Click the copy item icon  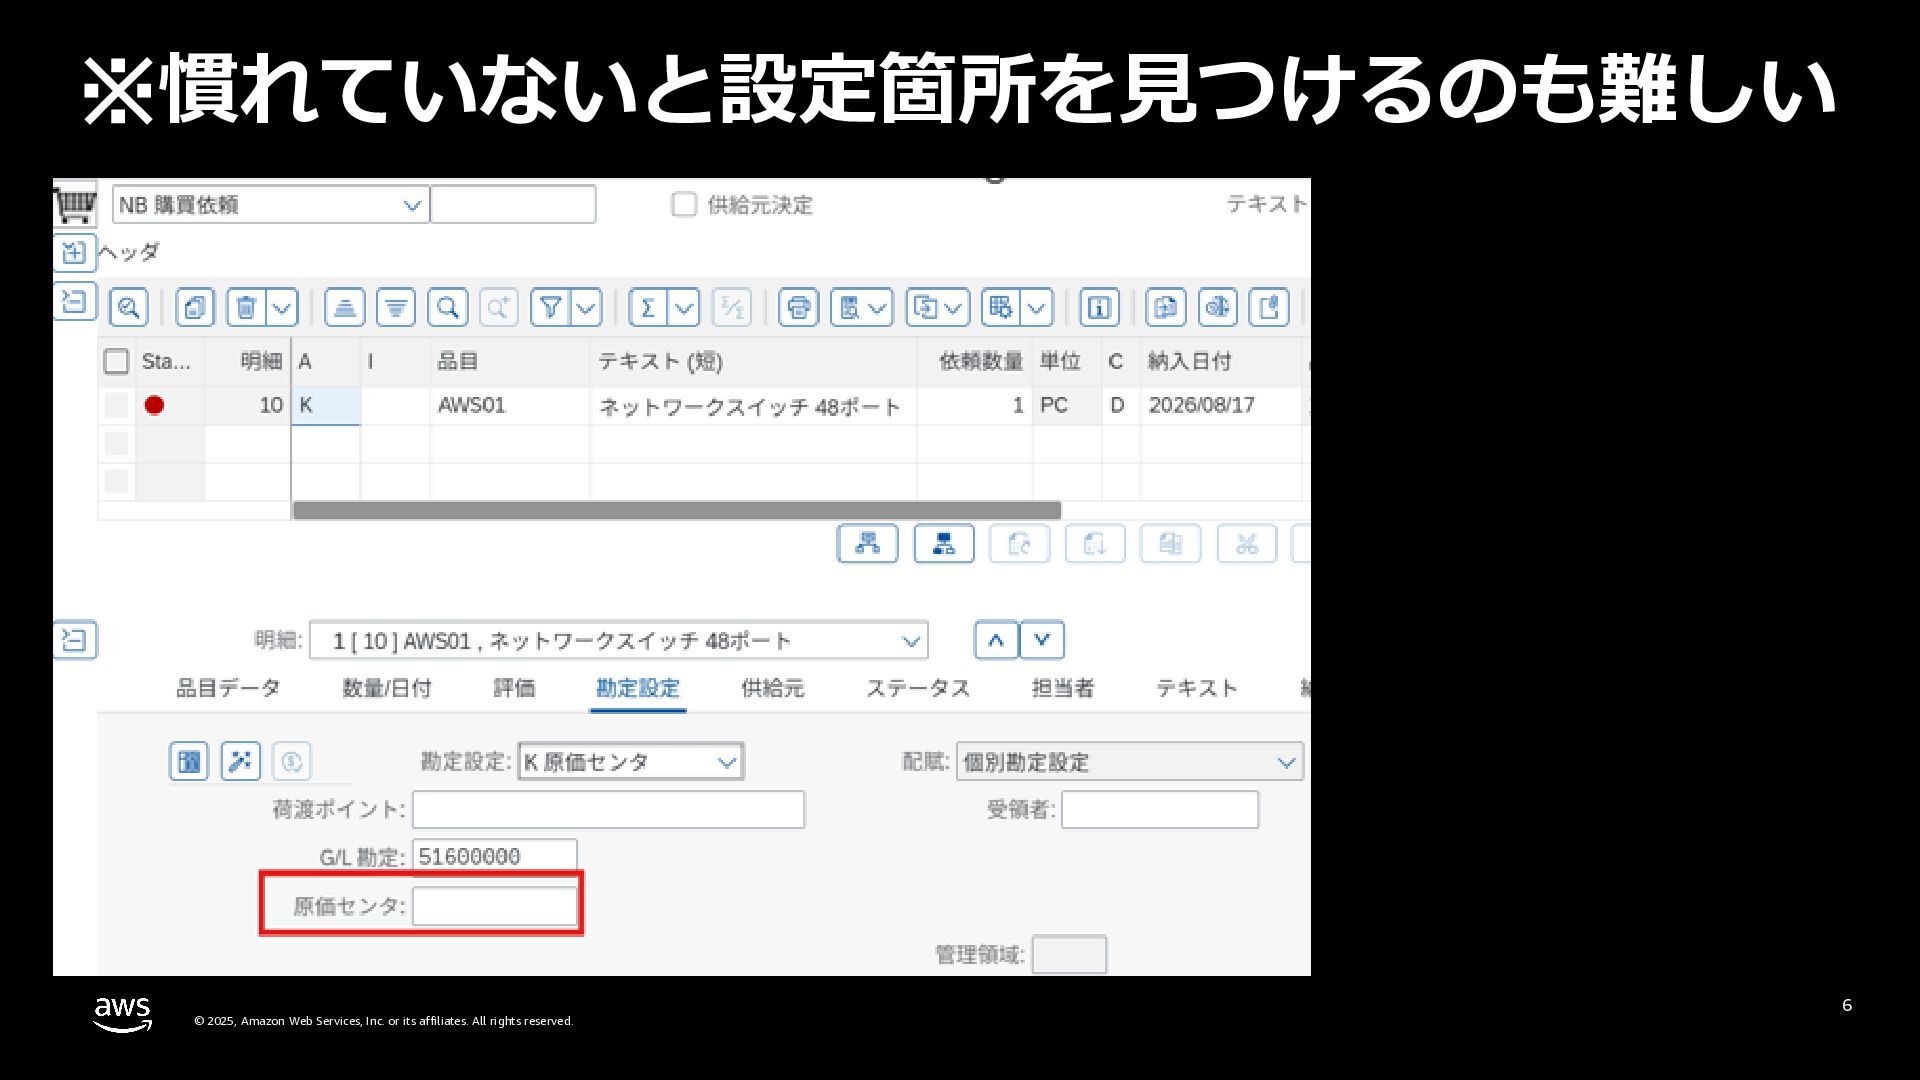[195, 307]
